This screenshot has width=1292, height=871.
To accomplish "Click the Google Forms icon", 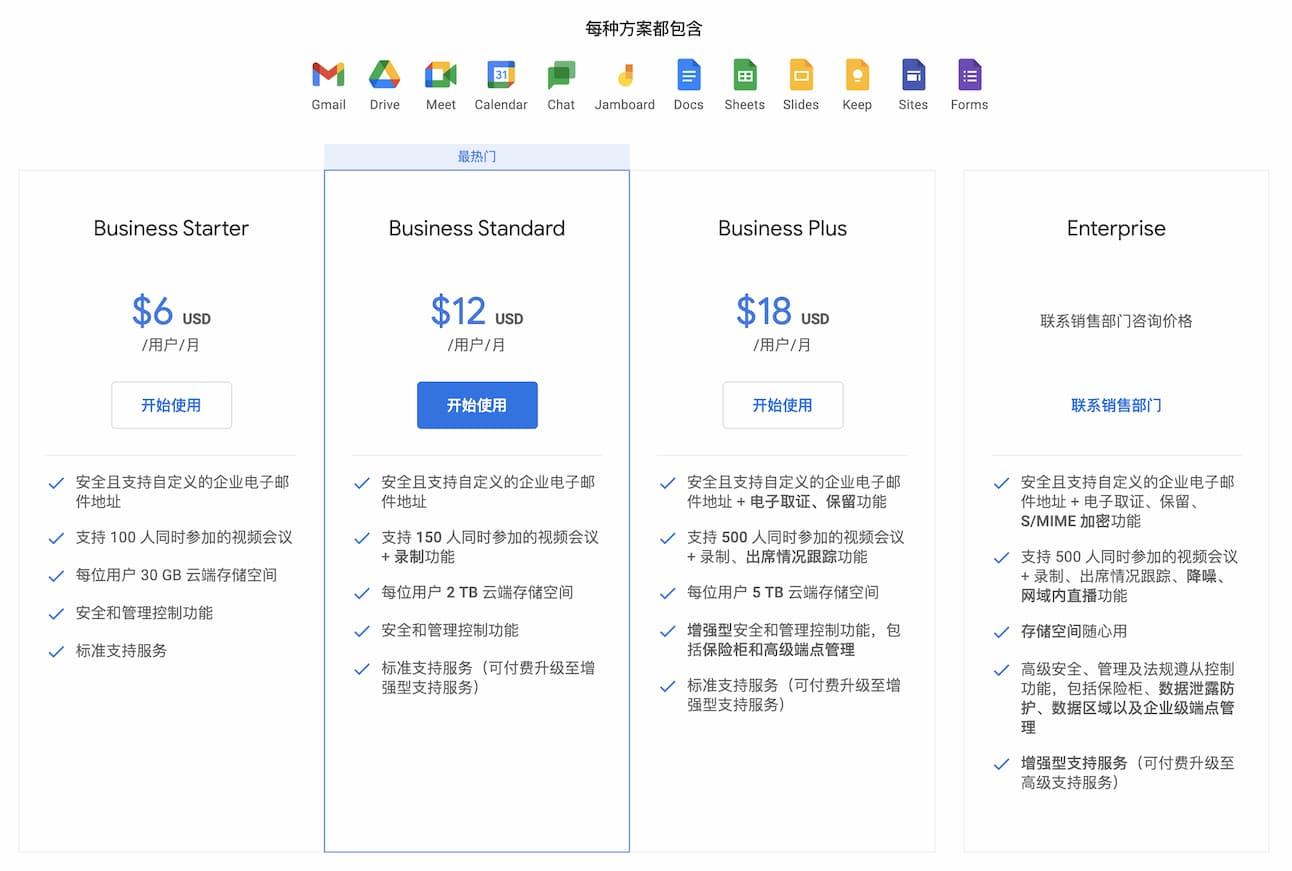I will (x=969, y=75).
